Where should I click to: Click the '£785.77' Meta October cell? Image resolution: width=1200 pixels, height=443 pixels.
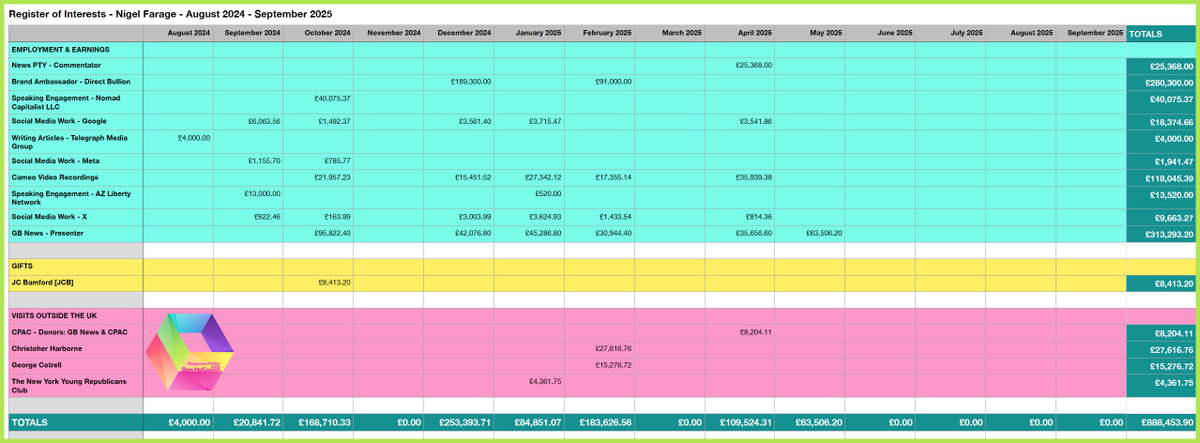(x=337, y=161)
